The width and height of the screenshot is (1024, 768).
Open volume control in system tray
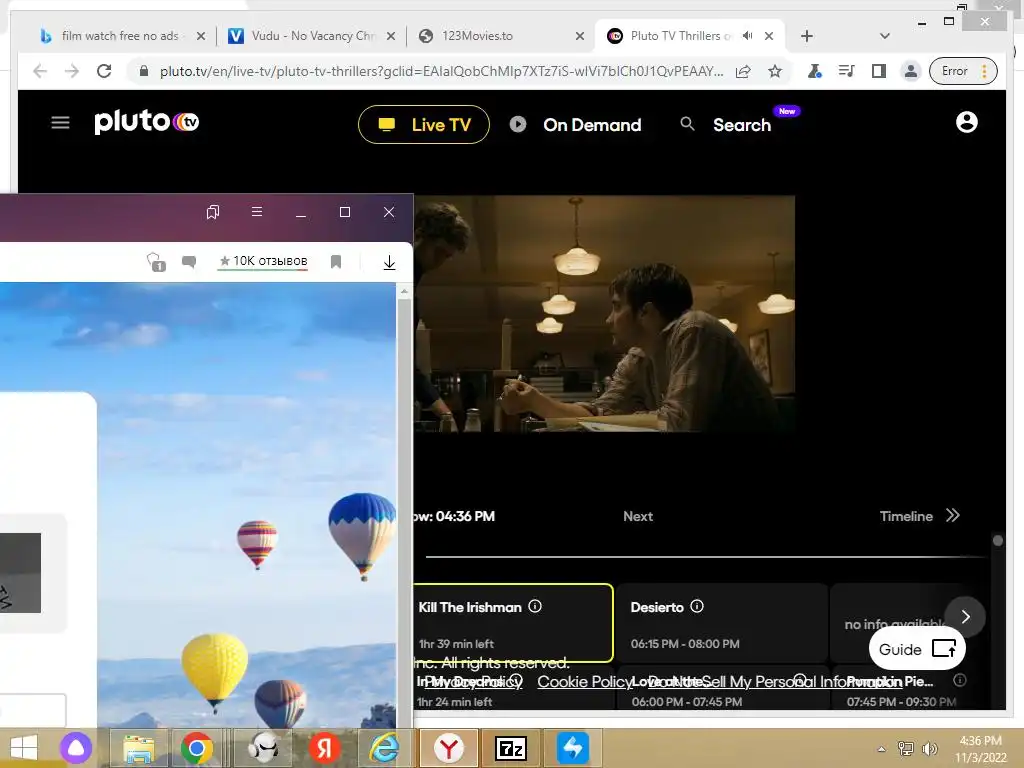click(929, 749)
